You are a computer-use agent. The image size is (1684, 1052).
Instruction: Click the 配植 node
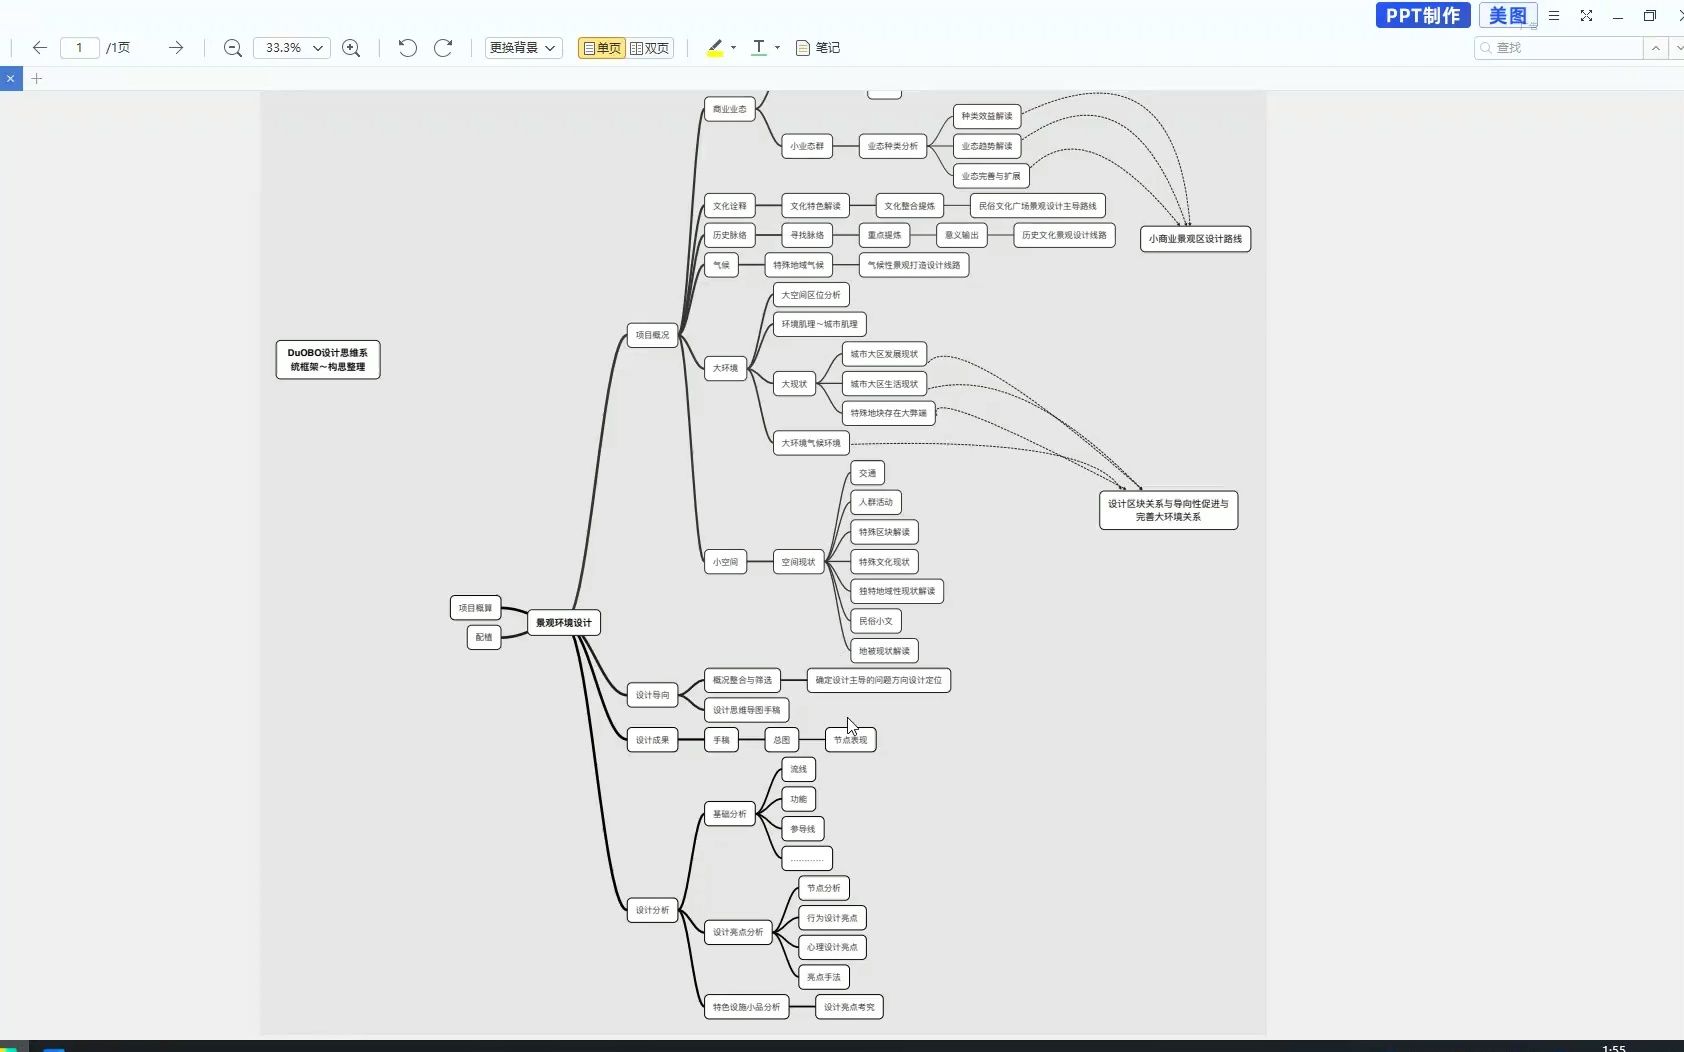pyautogui.click(x=484, y=637)
